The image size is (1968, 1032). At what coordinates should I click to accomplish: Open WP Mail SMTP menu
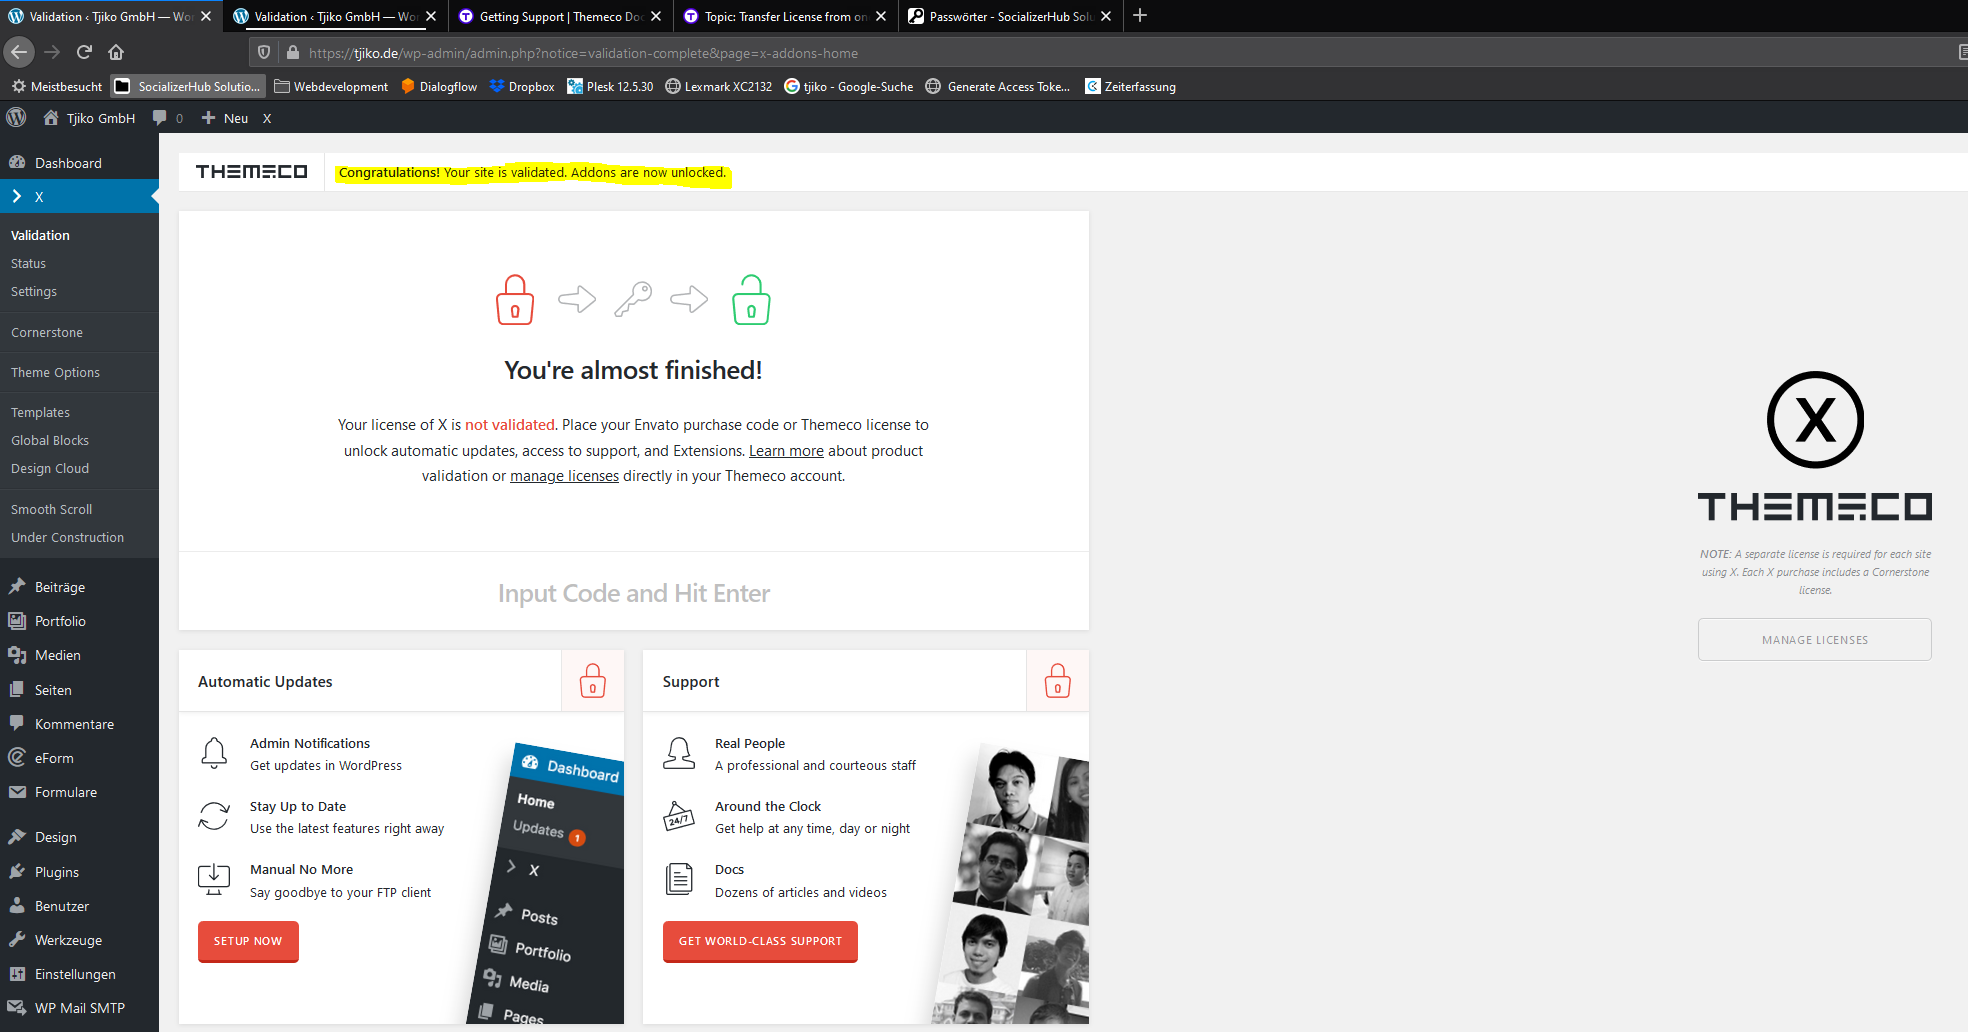click(79, 1008)
